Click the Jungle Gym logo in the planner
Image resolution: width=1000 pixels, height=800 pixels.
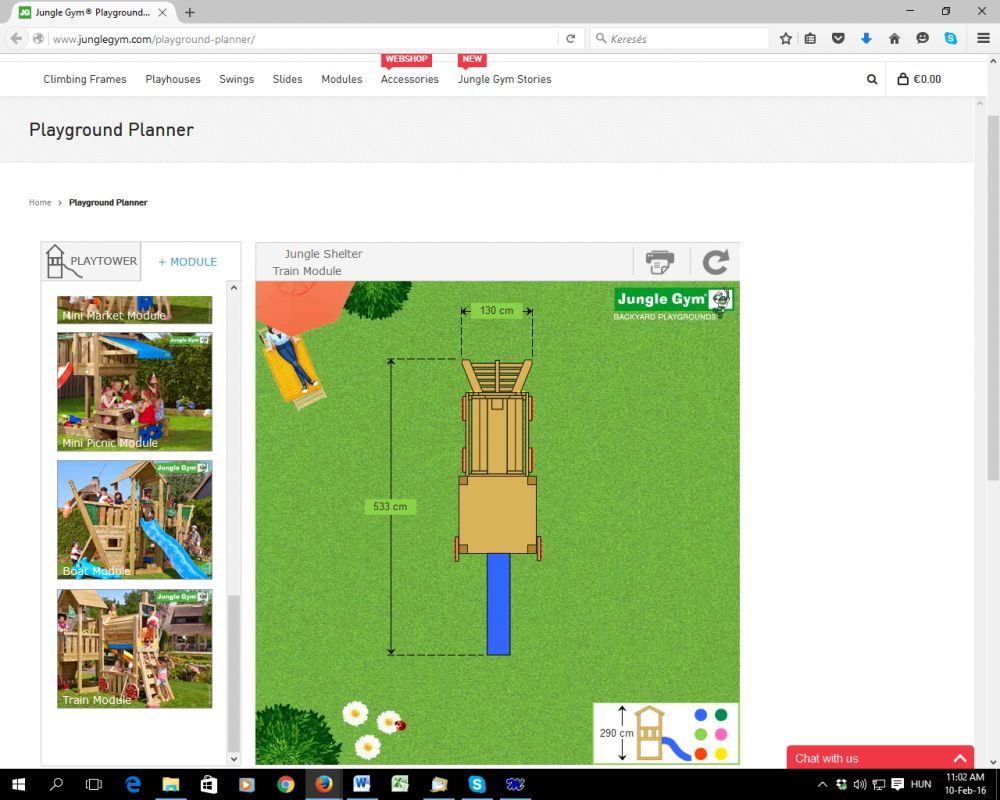(673, 304)
